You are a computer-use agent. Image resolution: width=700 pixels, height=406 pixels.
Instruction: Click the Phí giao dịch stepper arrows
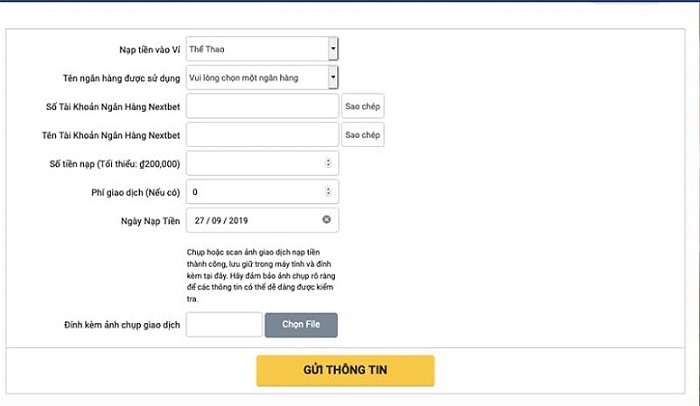tap(329, 191)
